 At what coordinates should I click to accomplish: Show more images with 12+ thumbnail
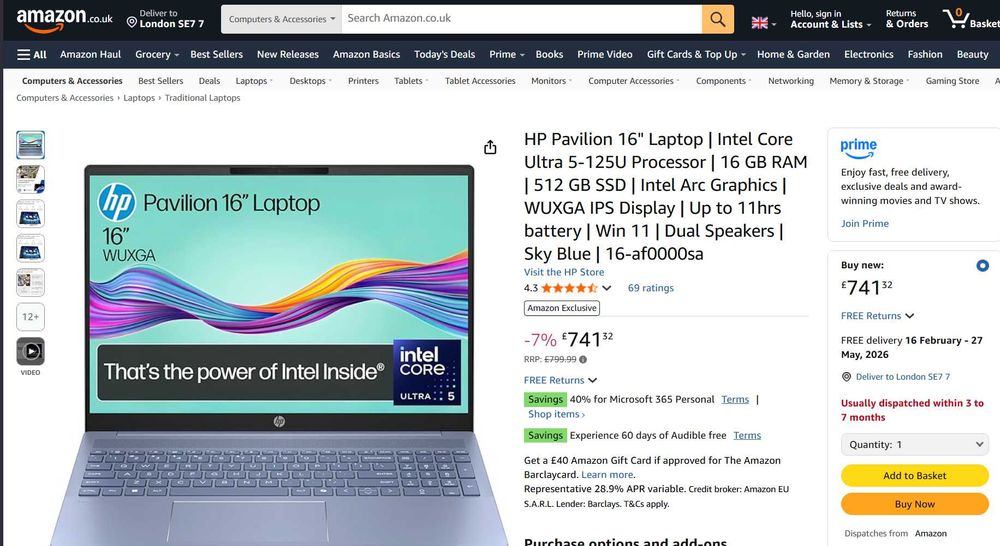(31, 317)
